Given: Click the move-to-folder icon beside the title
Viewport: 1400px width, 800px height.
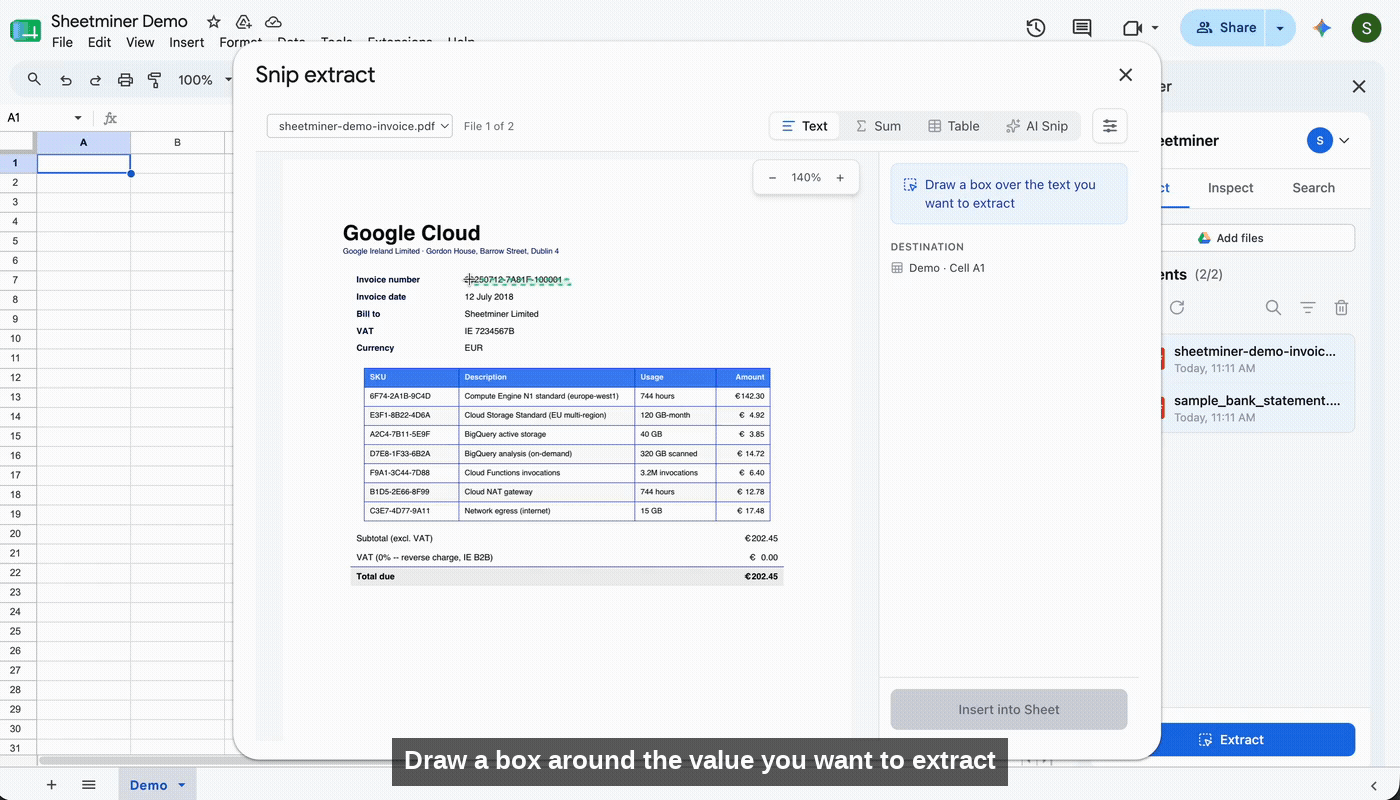Looking at the screenshot, I should click(243, 22).
